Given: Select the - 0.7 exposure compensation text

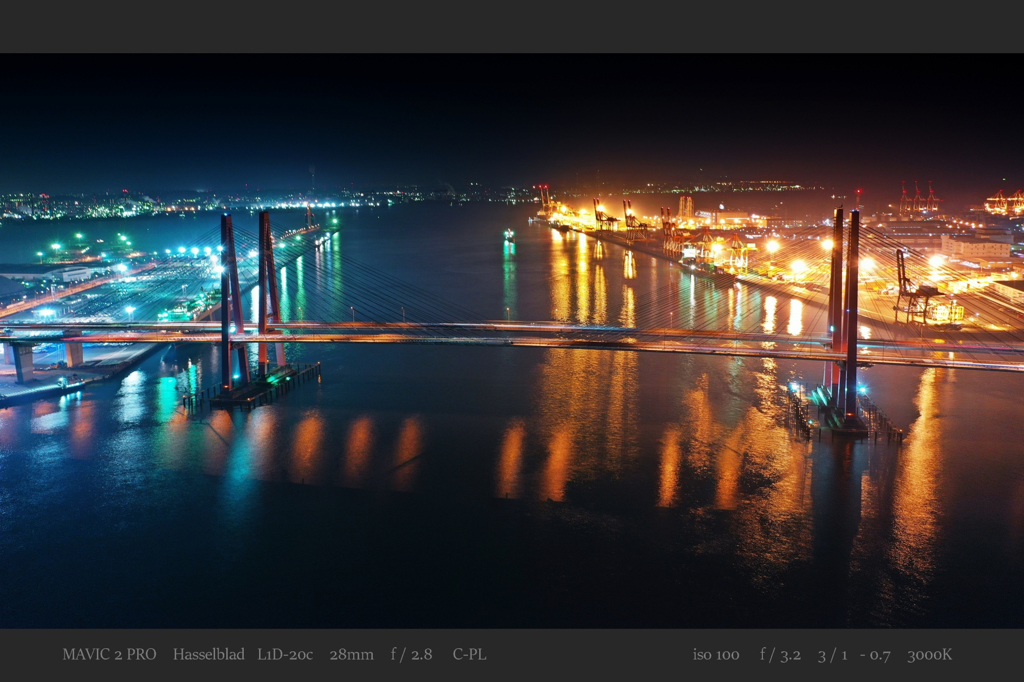Looking at the screenshot, I should (875, 654).
